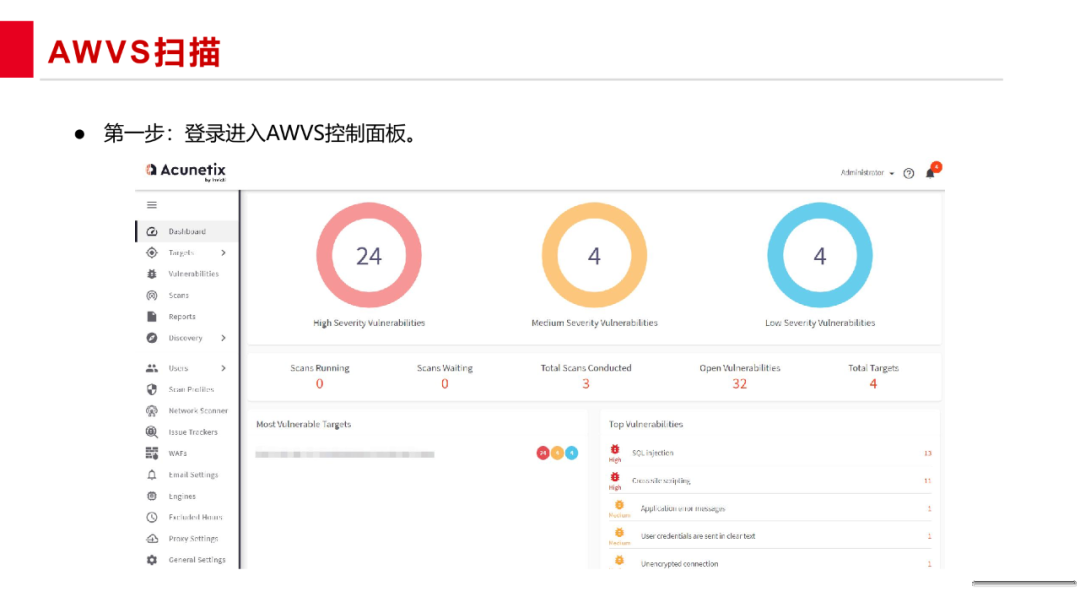Image resolution: width=1080 pixels, height=608 pixels.
Task: Click the Application error messages medium icon
Action: (619, 505)
